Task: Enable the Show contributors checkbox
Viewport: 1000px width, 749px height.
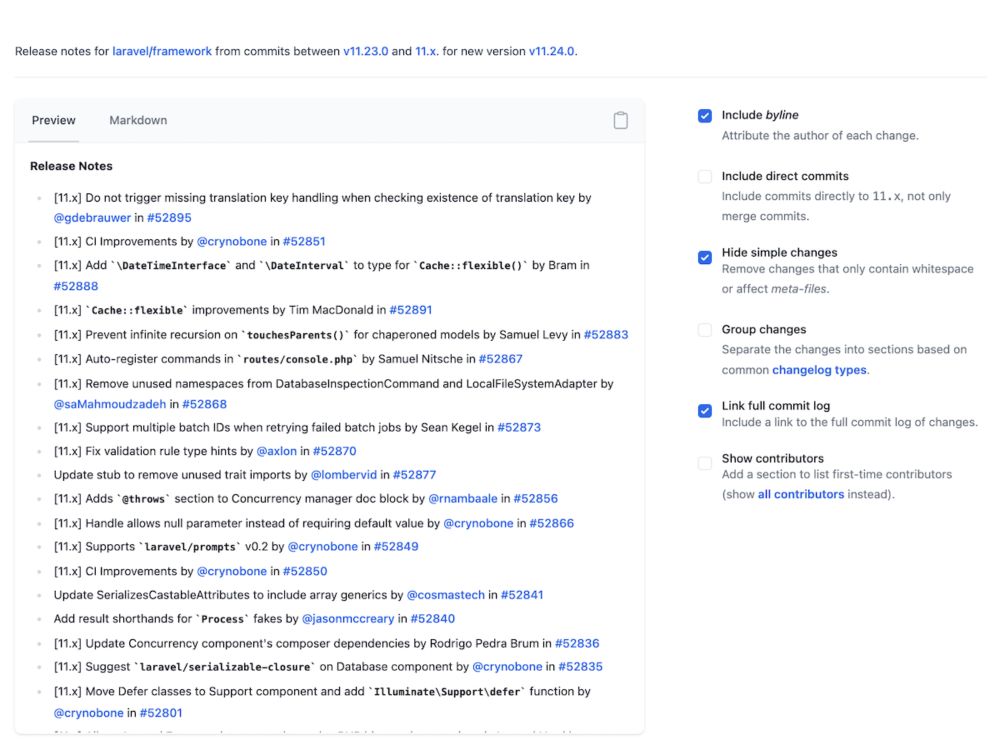Action: pyautogui.click(x=704, y=463)
